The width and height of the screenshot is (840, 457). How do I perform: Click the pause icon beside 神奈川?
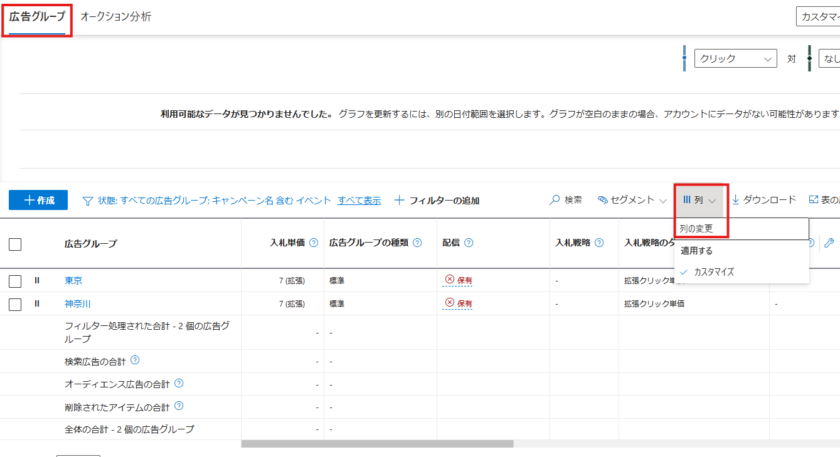pos(38,304)
